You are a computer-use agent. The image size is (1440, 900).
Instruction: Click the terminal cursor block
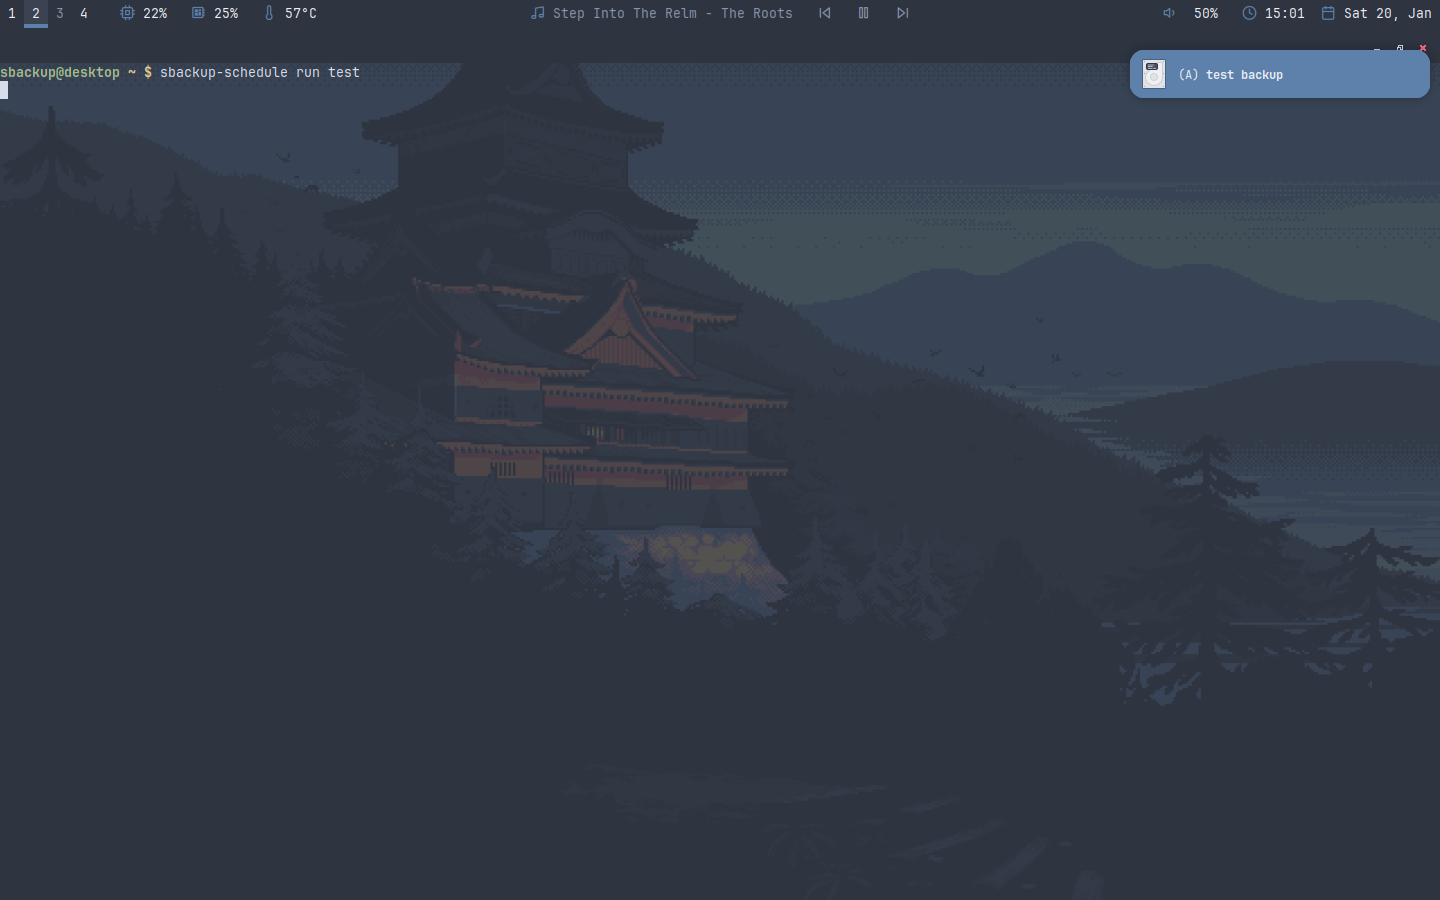coord(4,90)
